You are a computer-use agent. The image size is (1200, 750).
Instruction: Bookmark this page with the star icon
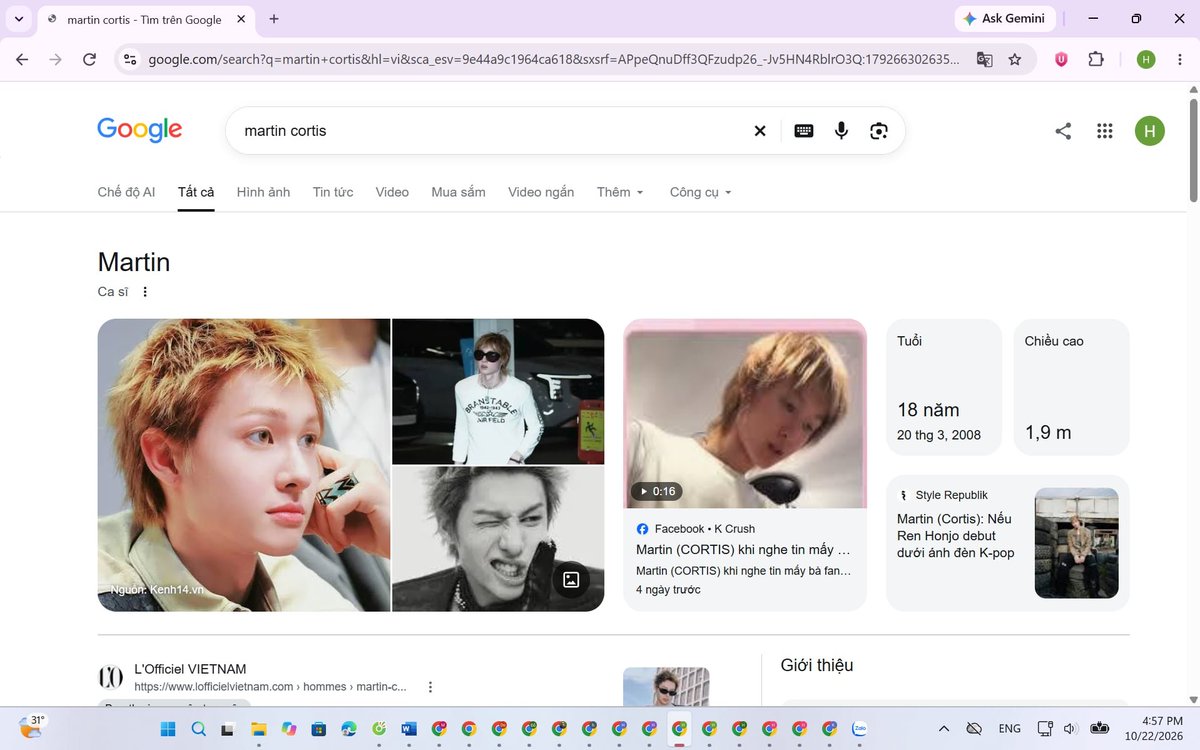(x=1015, y=59)
